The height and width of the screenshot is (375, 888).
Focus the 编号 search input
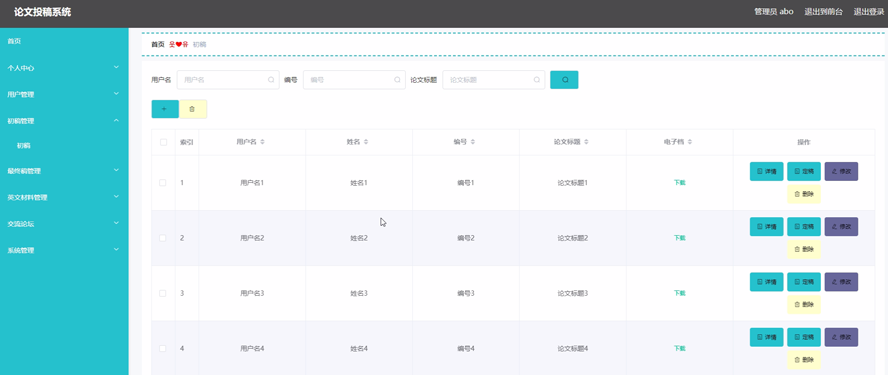(354, 80)
